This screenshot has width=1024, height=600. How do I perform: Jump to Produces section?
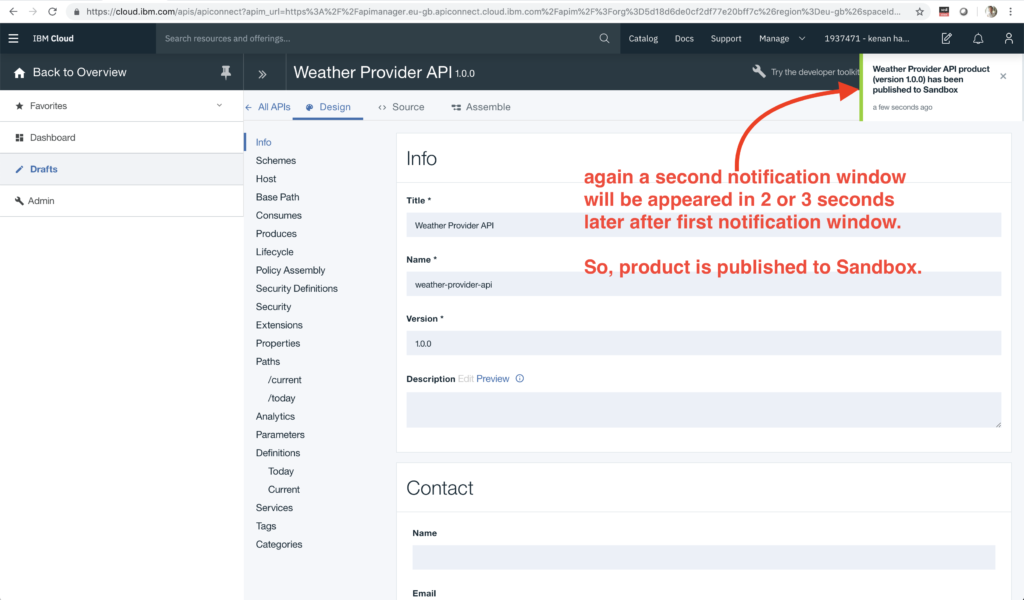coord(276,234)
